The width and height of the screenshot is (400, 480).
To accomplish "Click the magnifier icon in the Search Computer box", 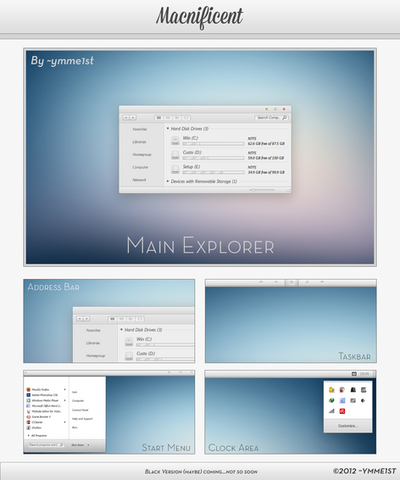I will point(284,118).
